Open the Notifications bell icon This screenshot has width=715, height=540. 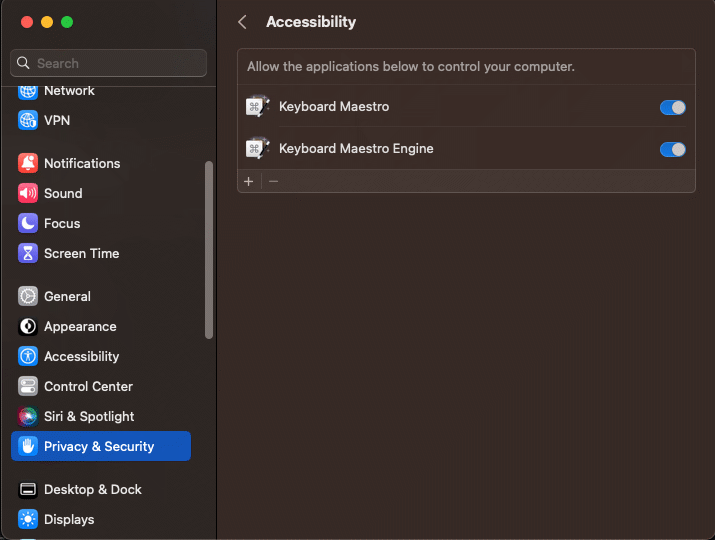tap(28, 163)
